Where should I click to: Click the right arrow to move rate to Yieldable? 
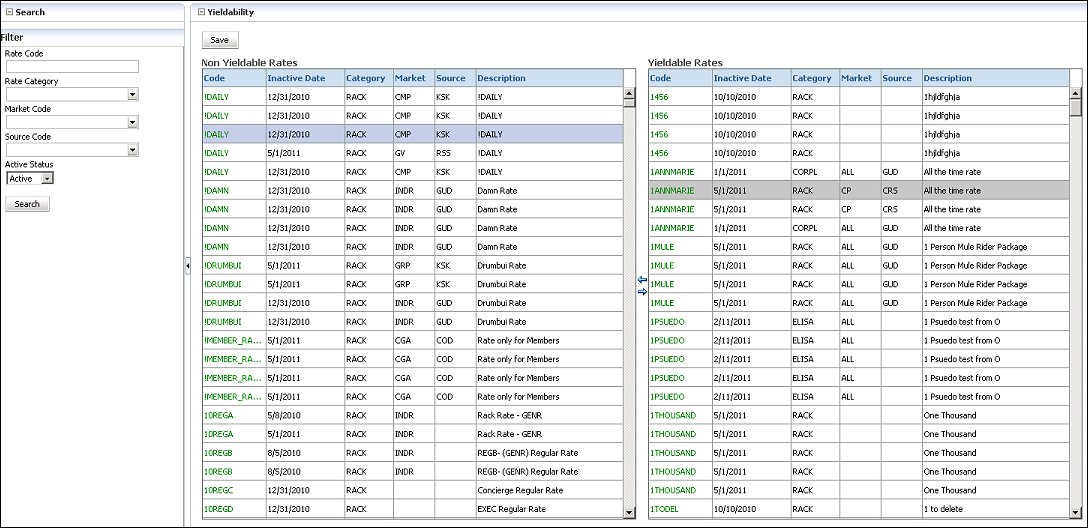coord(642,291)
